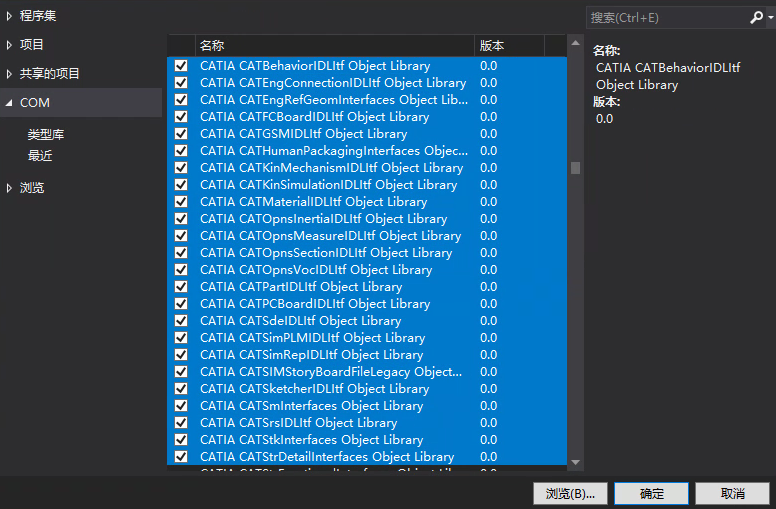Open the search options dropdown arrow

coord(771,18)
